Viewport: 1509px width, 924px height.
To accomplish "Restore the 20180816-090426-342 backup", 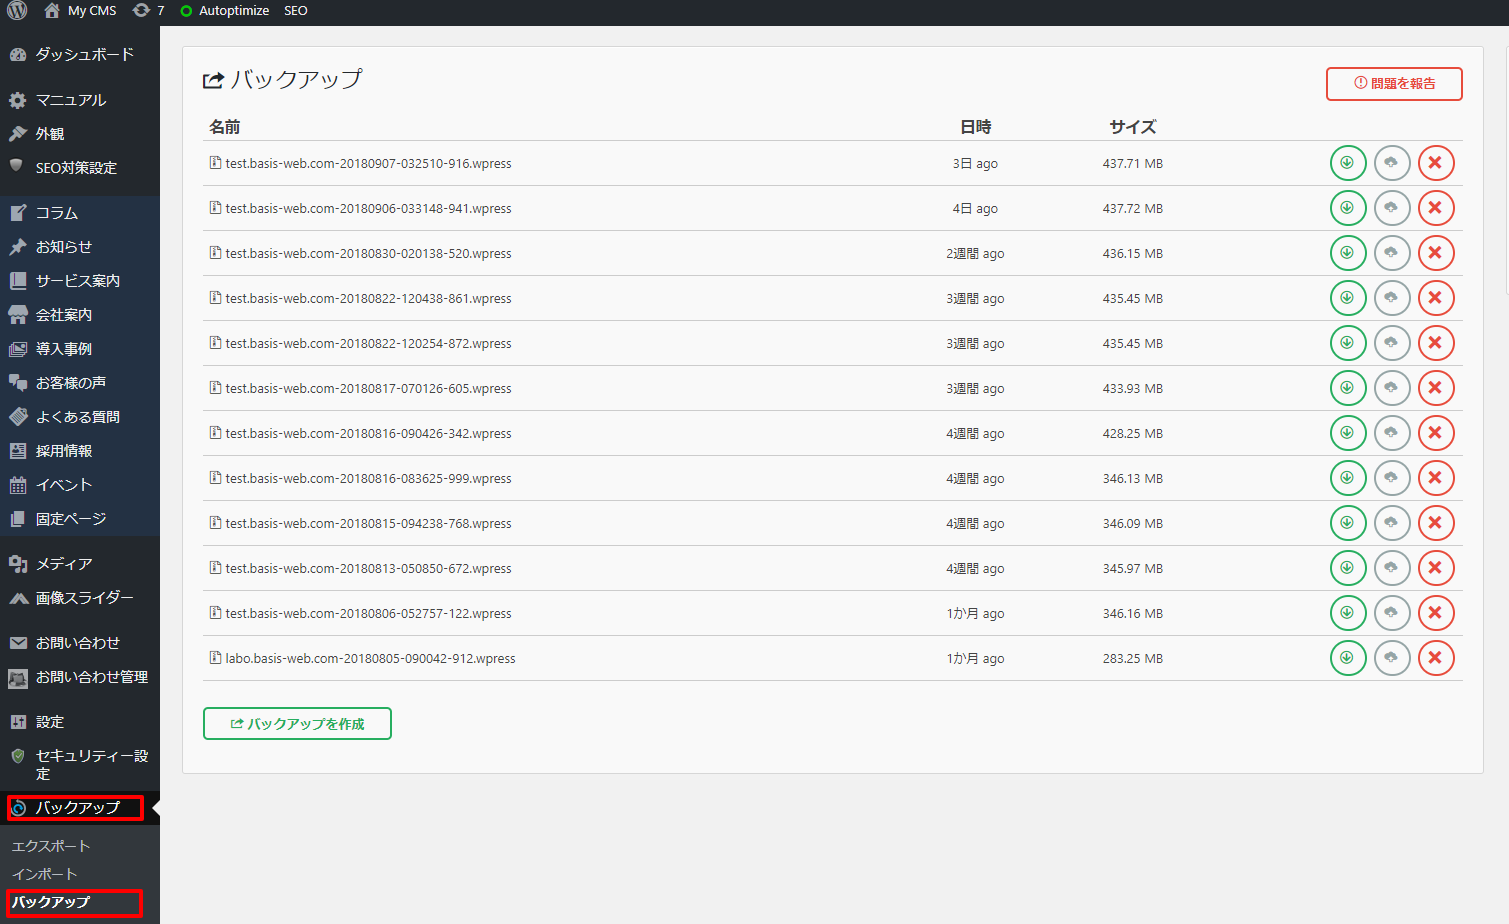I will coord(1392,433).
